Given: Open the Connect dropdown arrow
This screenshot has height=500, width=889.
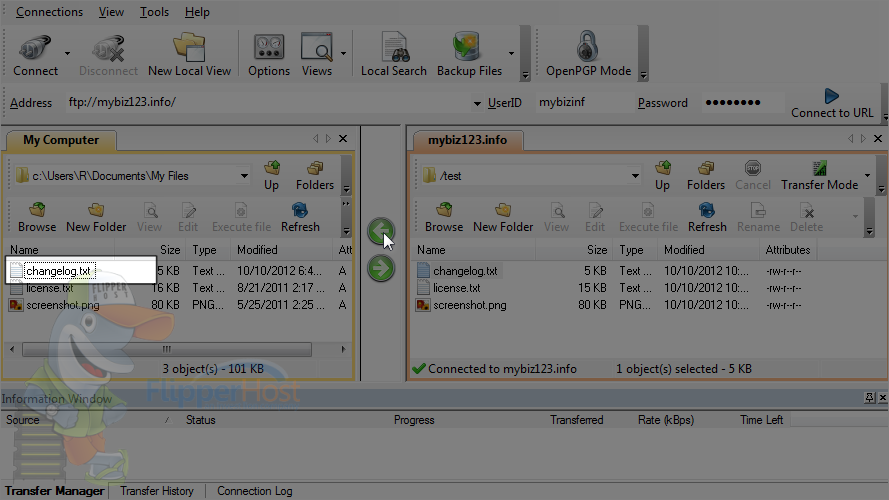Looking at the screenshot, I should (x=67, y=53).
